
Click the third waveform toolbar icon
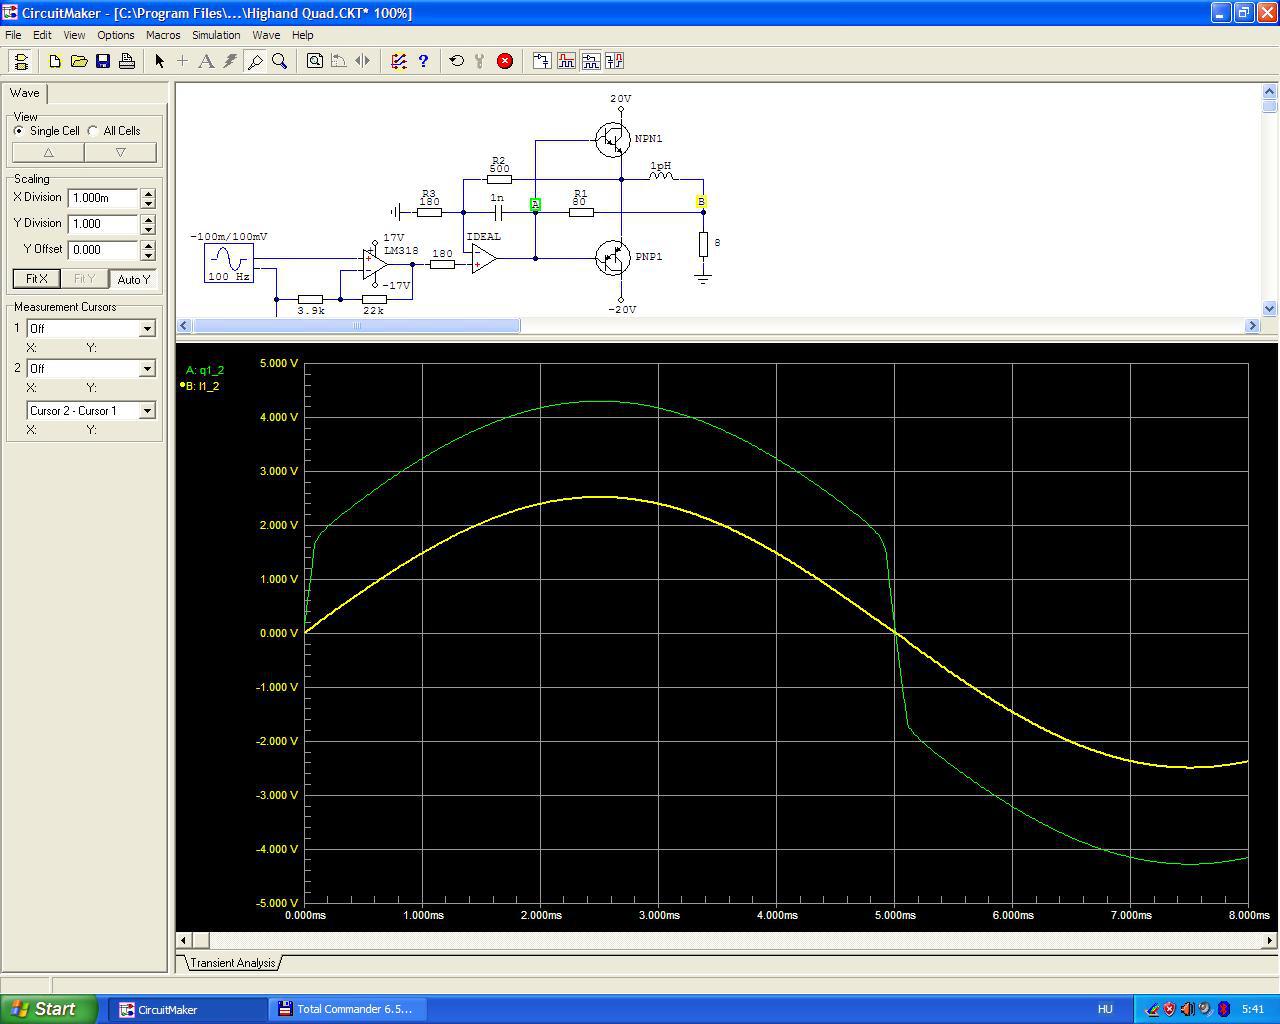[590, 61]
